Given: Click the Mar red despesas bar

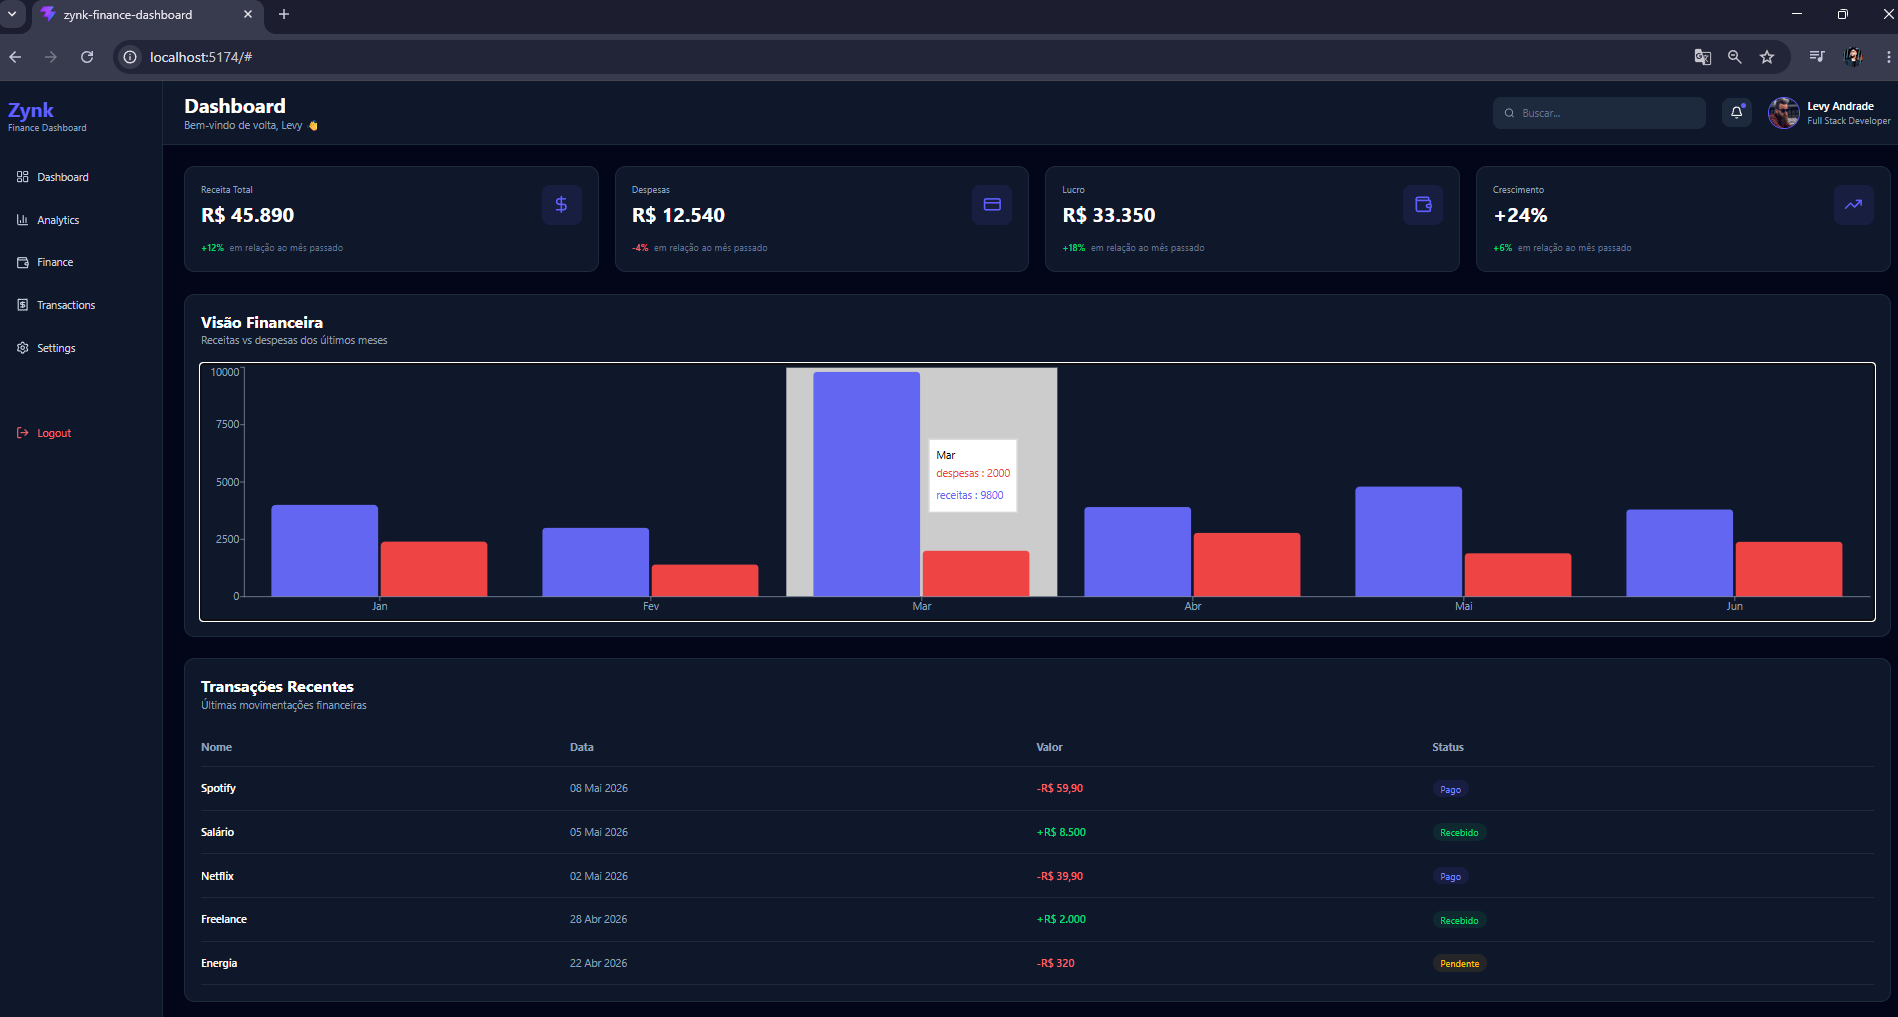Looking at the screenshot, I should tap(976, 574).
